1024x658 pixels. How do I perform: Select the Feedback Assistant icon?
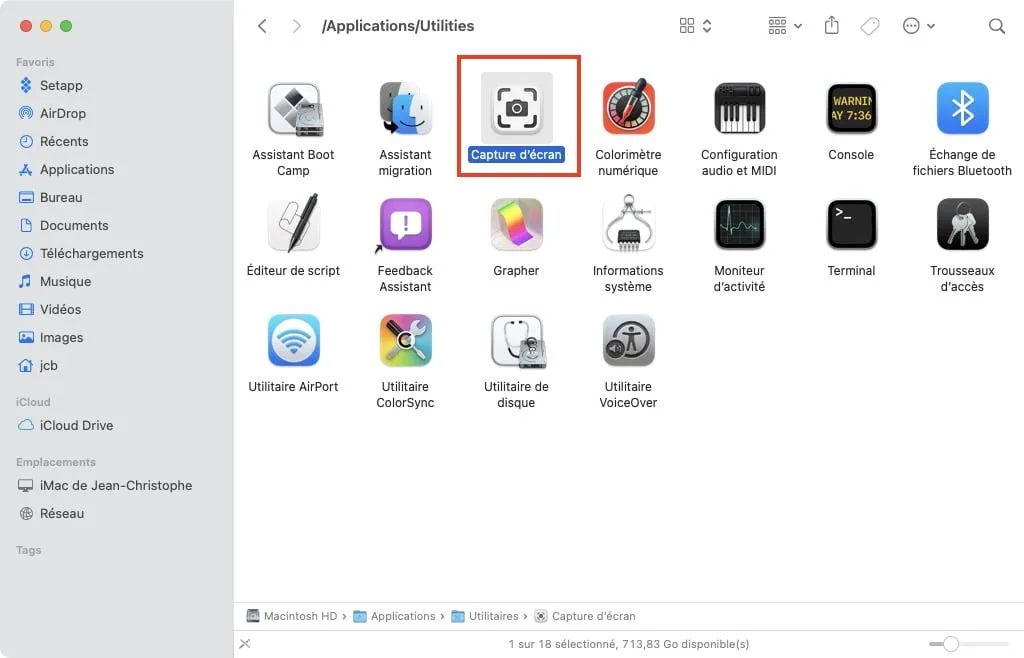pyautogui.click(x=405, y=225)
